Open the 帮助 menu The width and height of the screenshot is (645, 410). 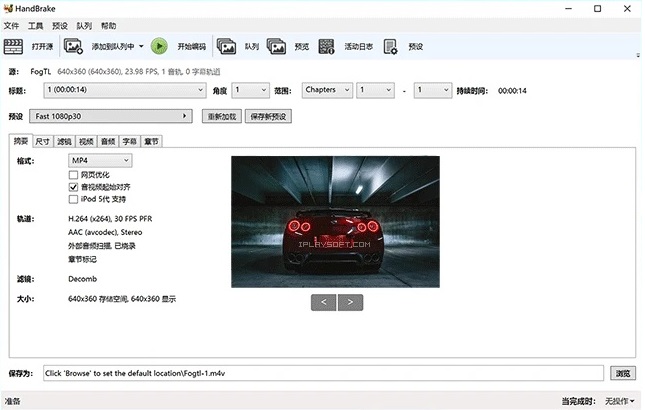109,26
